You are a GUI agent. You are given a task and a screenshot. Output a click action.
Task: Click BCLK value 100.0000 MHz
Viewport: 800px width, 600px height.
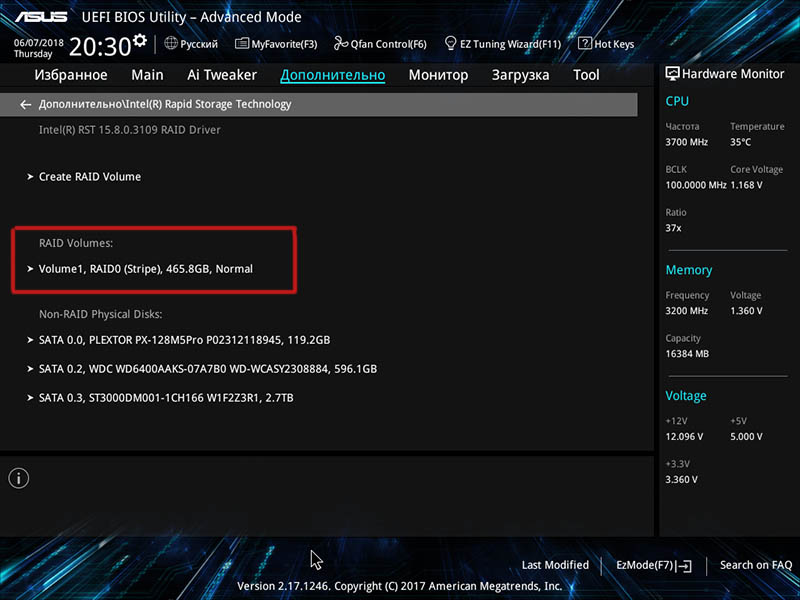pyautogui.click(x=696, y=185)
